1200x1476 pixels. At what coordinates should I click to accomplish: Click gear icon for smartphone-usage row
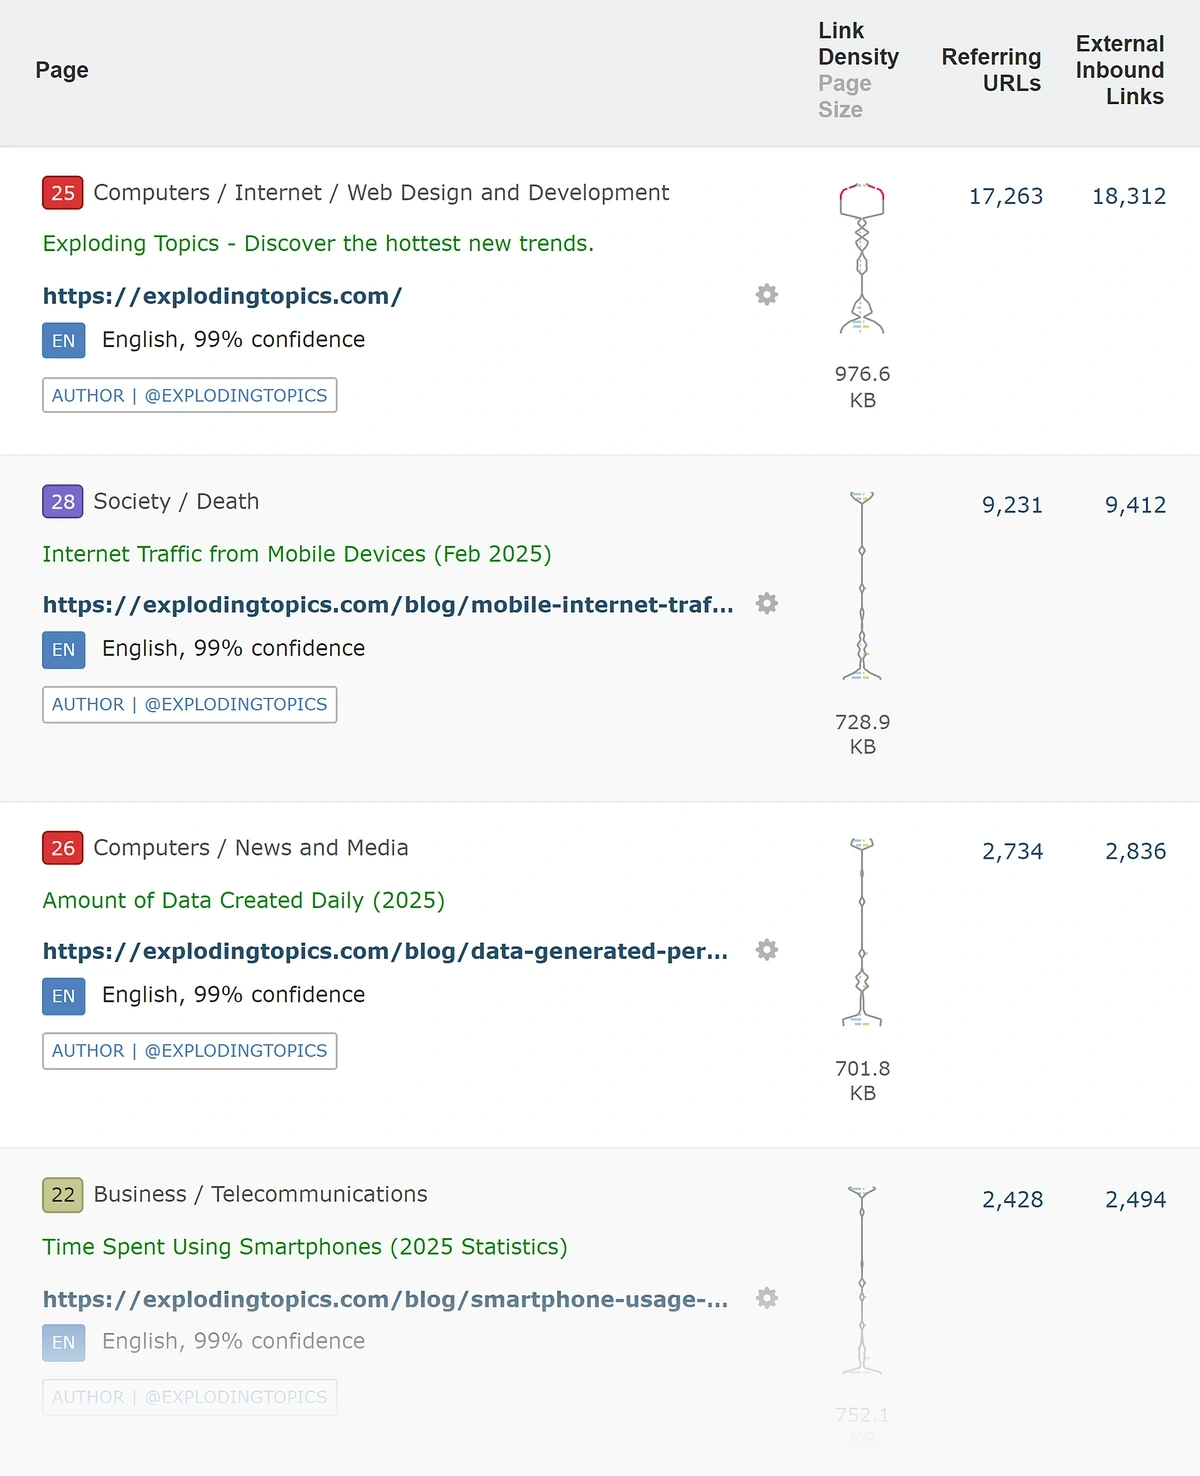coord(767,1299)
